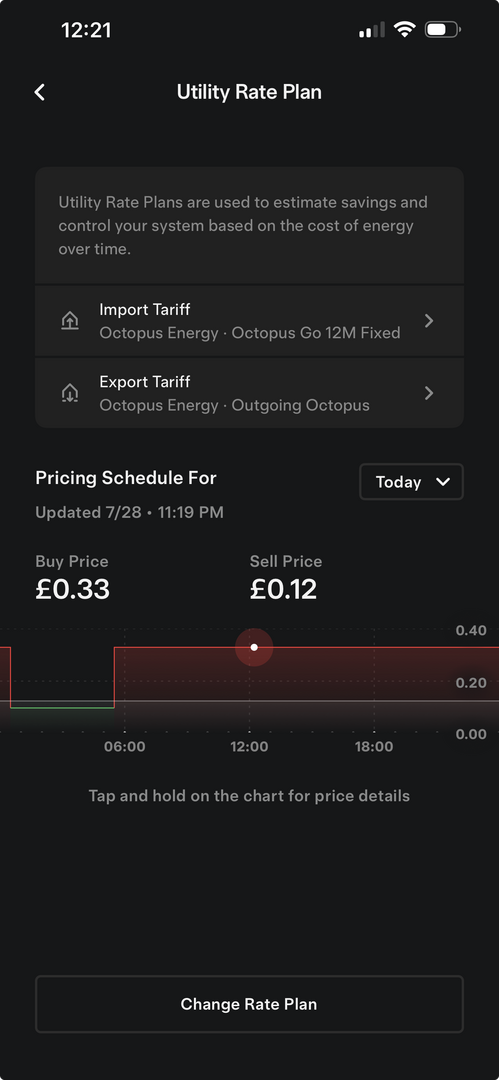Tap the white dot marker on chart
The width and height of the screenshot is (499, 1080).
(x=254, y=647)
